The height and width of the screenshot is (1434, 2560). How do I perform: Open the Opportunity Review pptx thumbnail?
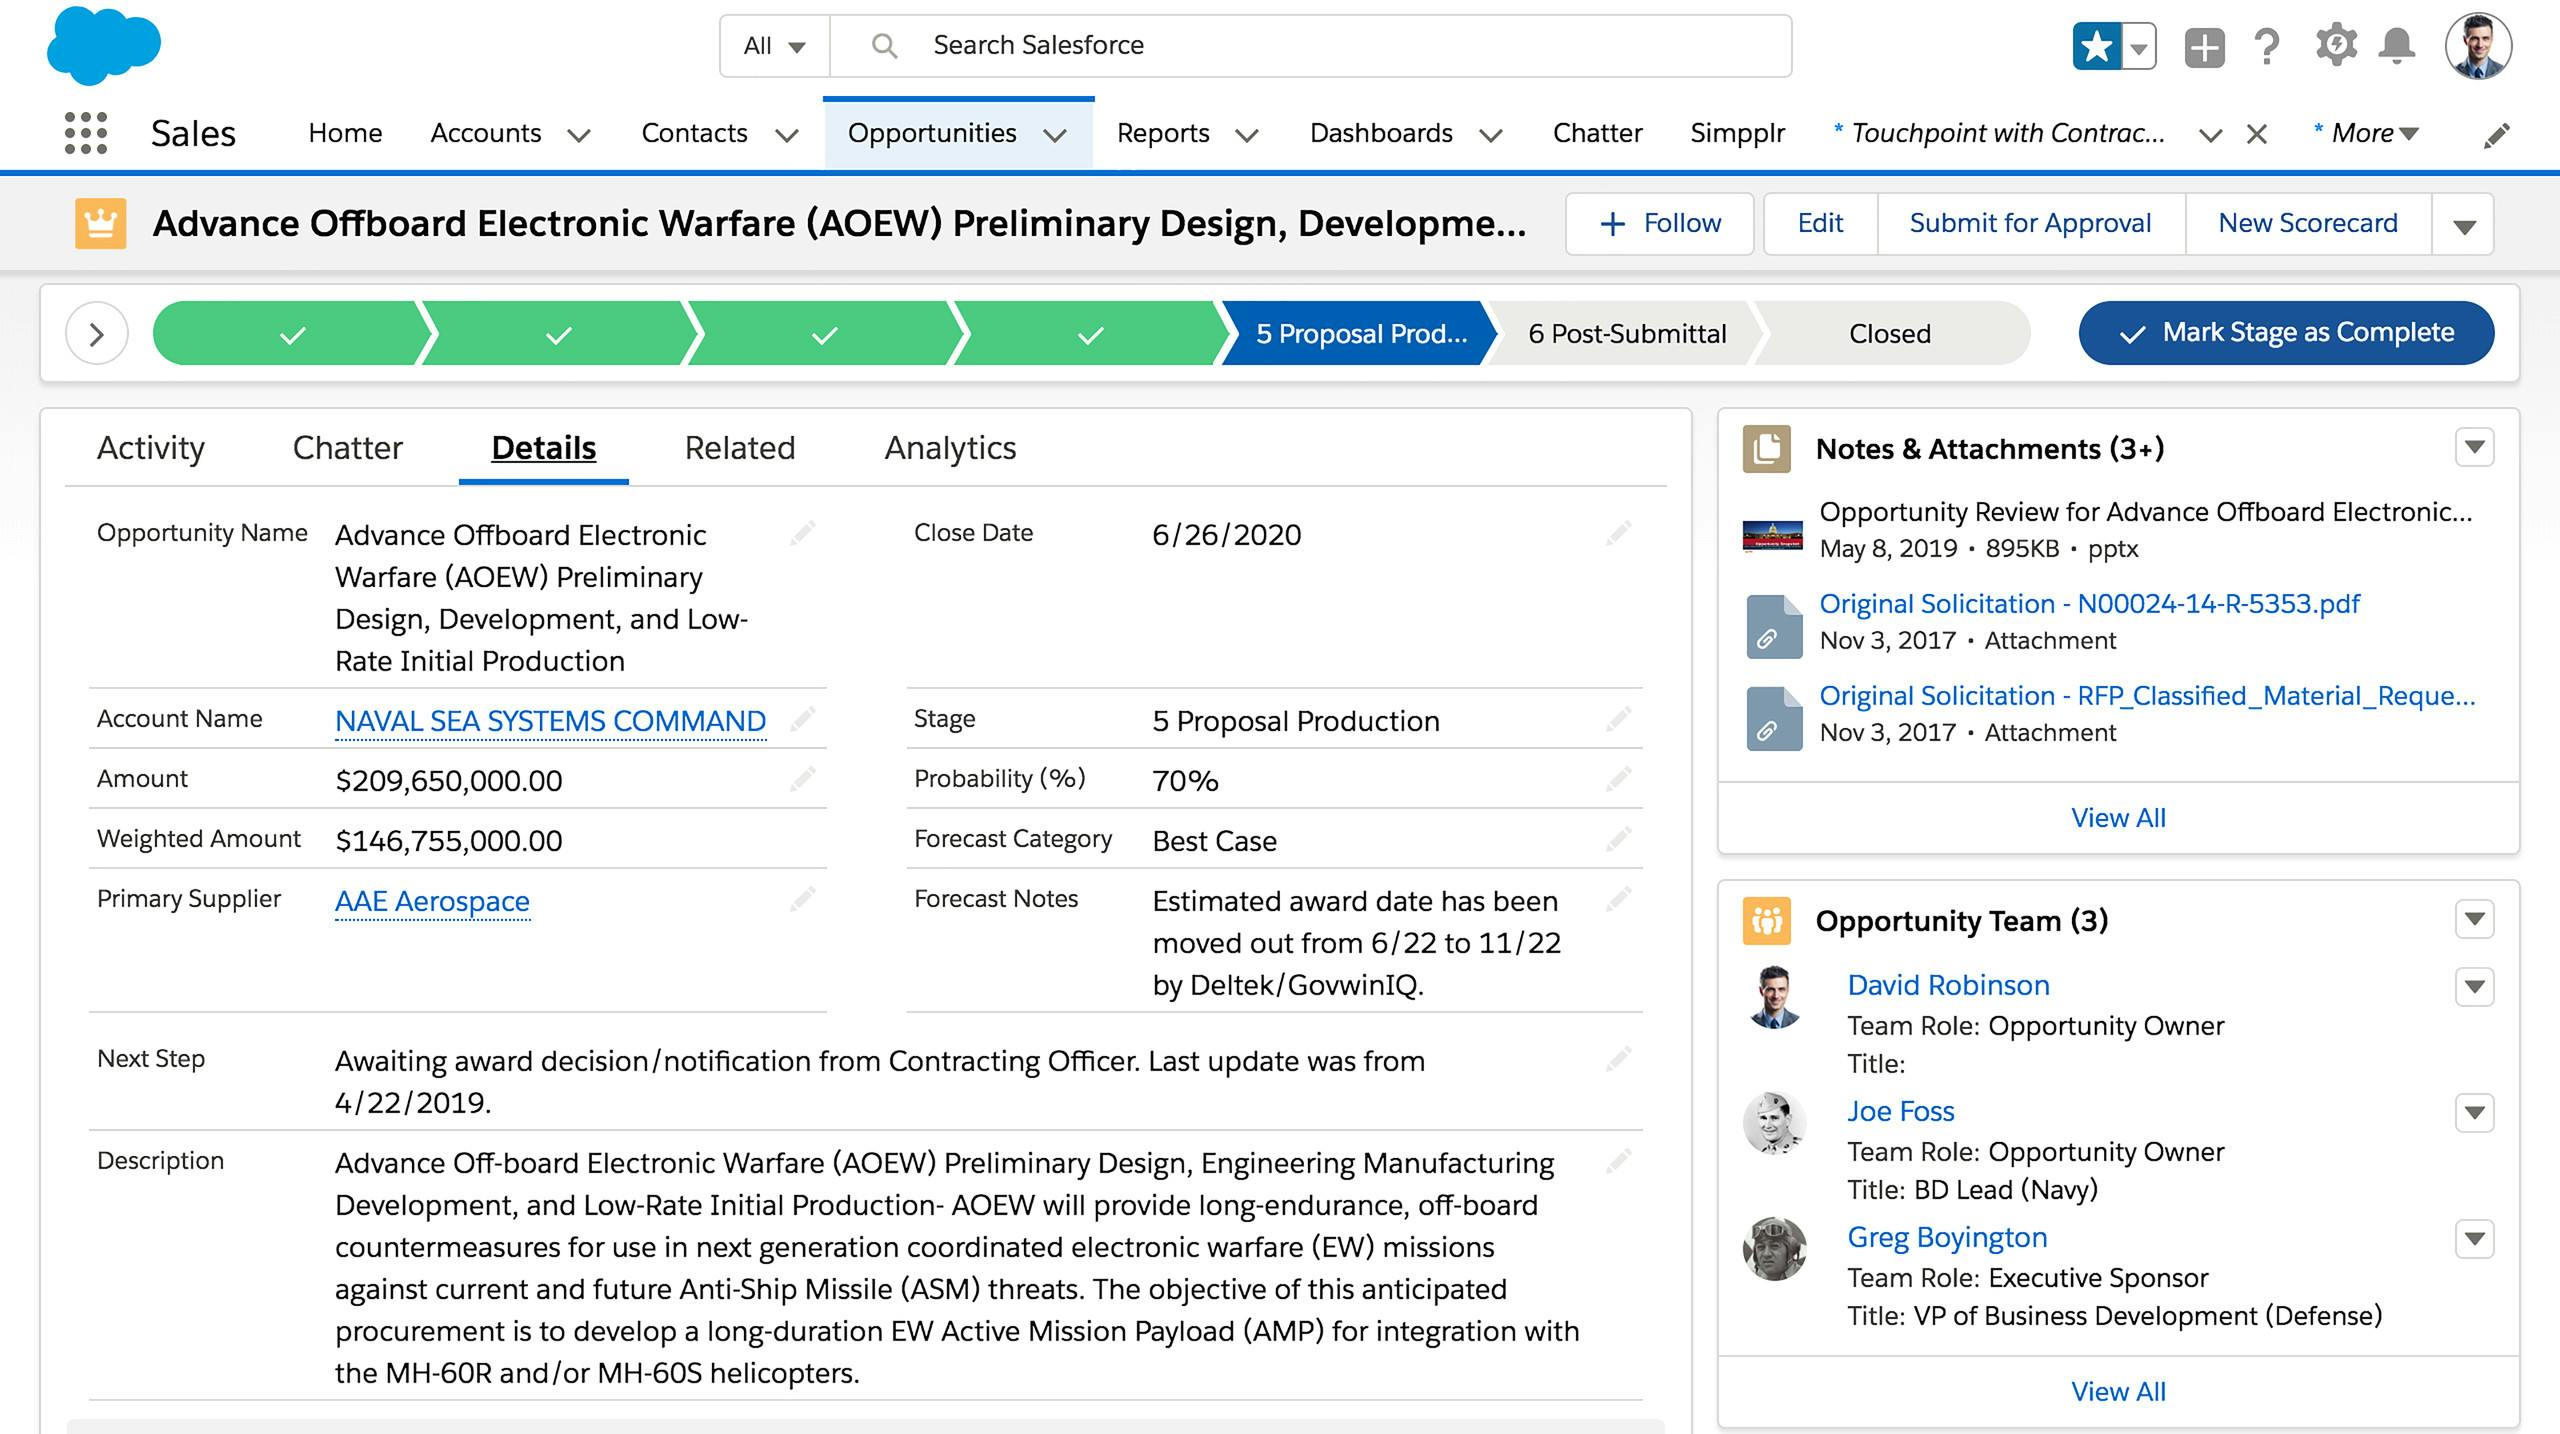1772,537
